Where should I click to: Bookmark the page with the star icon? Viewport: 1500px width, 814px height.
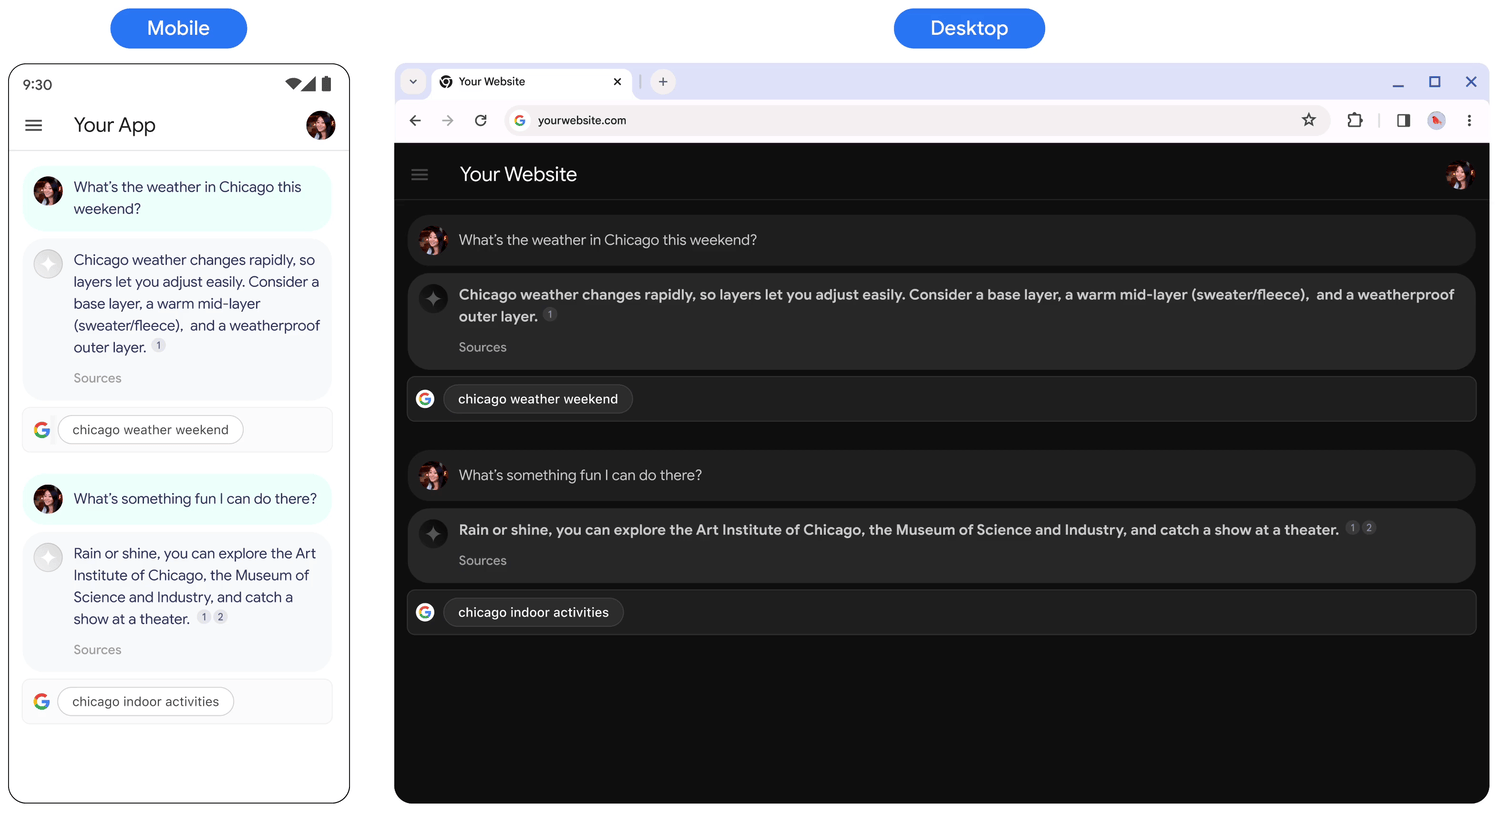1309,120
